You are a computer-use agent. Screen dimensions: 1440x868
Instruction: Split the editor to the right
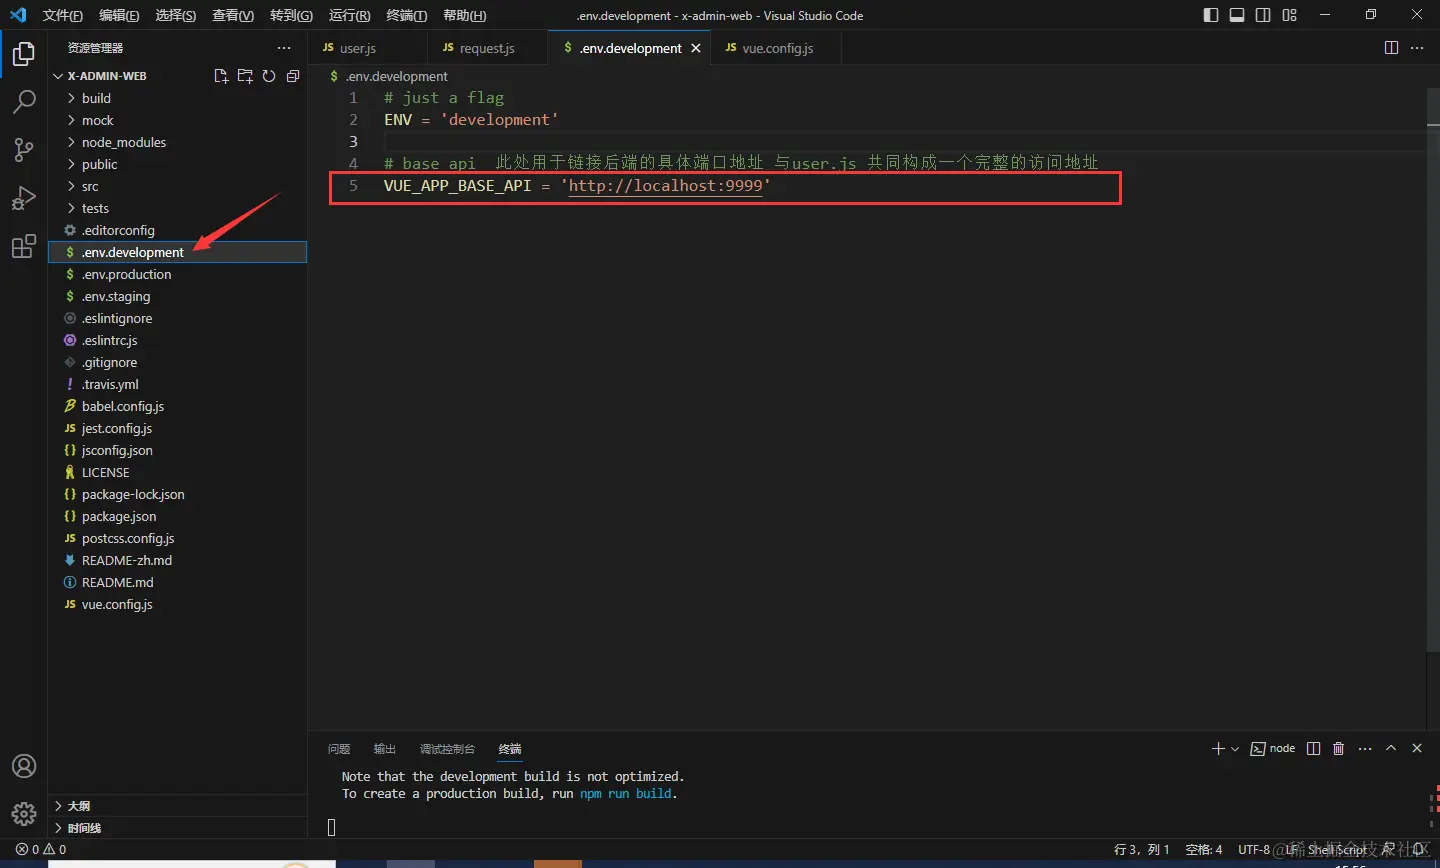click(x=1391, y=48)
